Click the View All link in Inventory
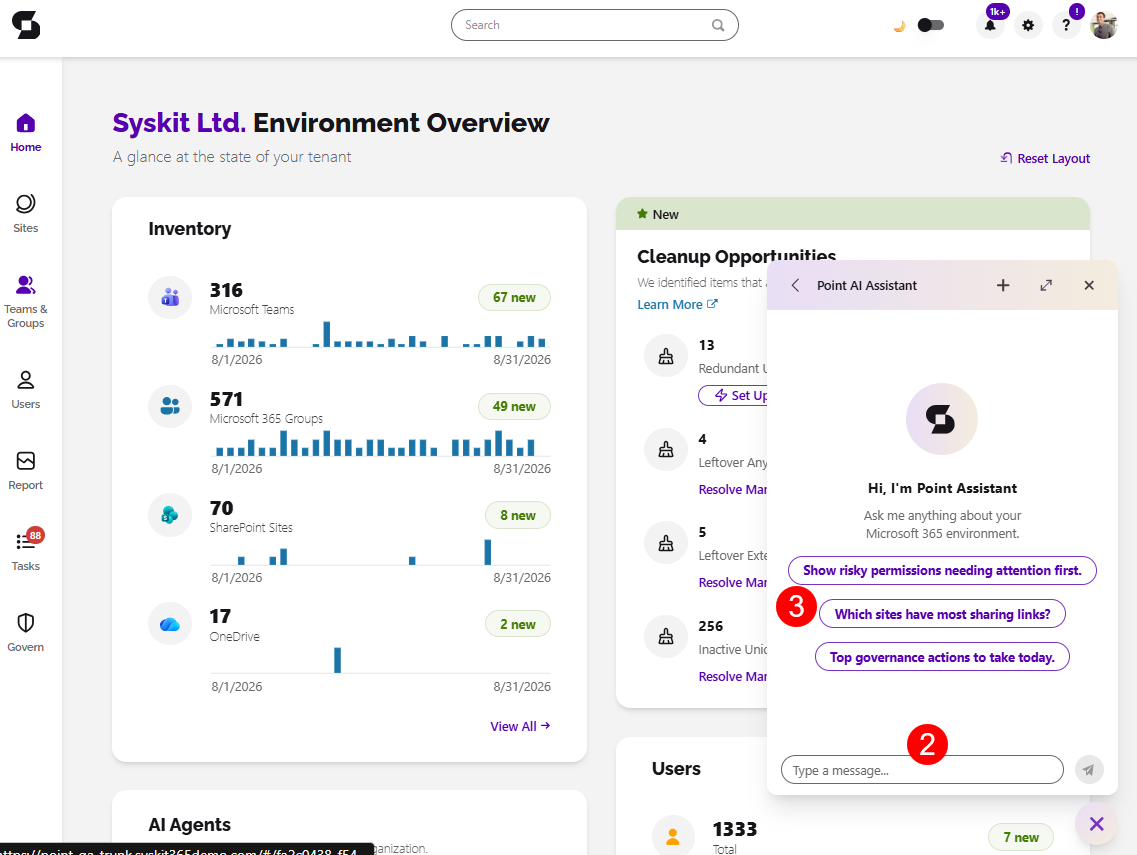1137x855 pixels. [520, 726]
